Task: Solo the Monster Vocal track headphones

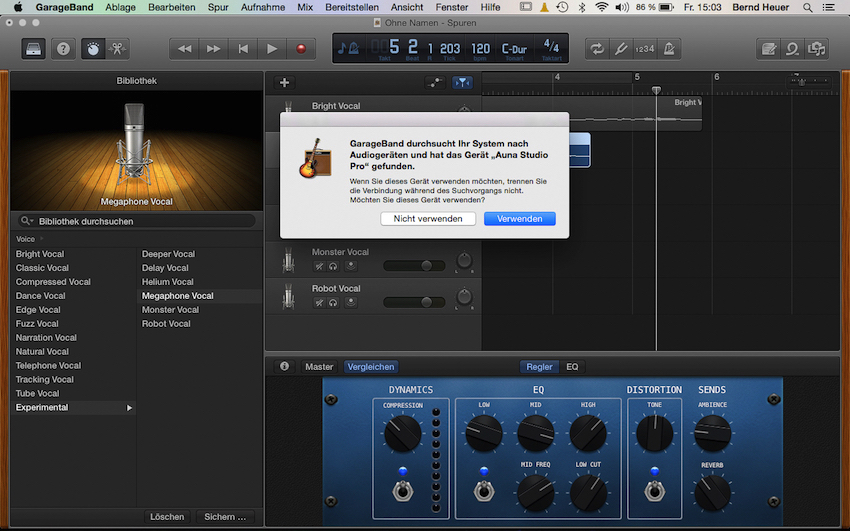Action: (333, 266)
